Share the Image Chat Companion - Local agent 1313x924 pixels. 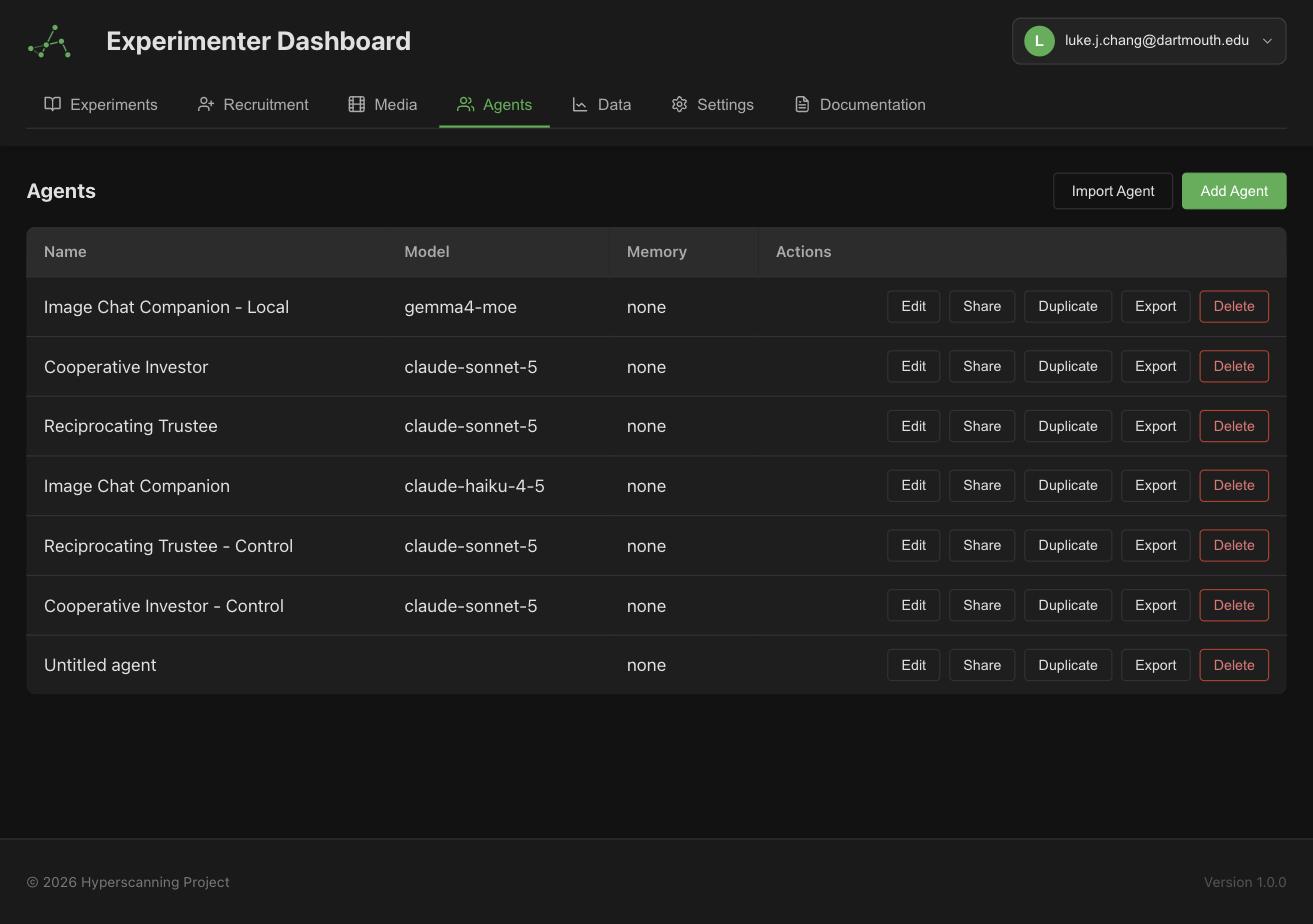[982, 307]
